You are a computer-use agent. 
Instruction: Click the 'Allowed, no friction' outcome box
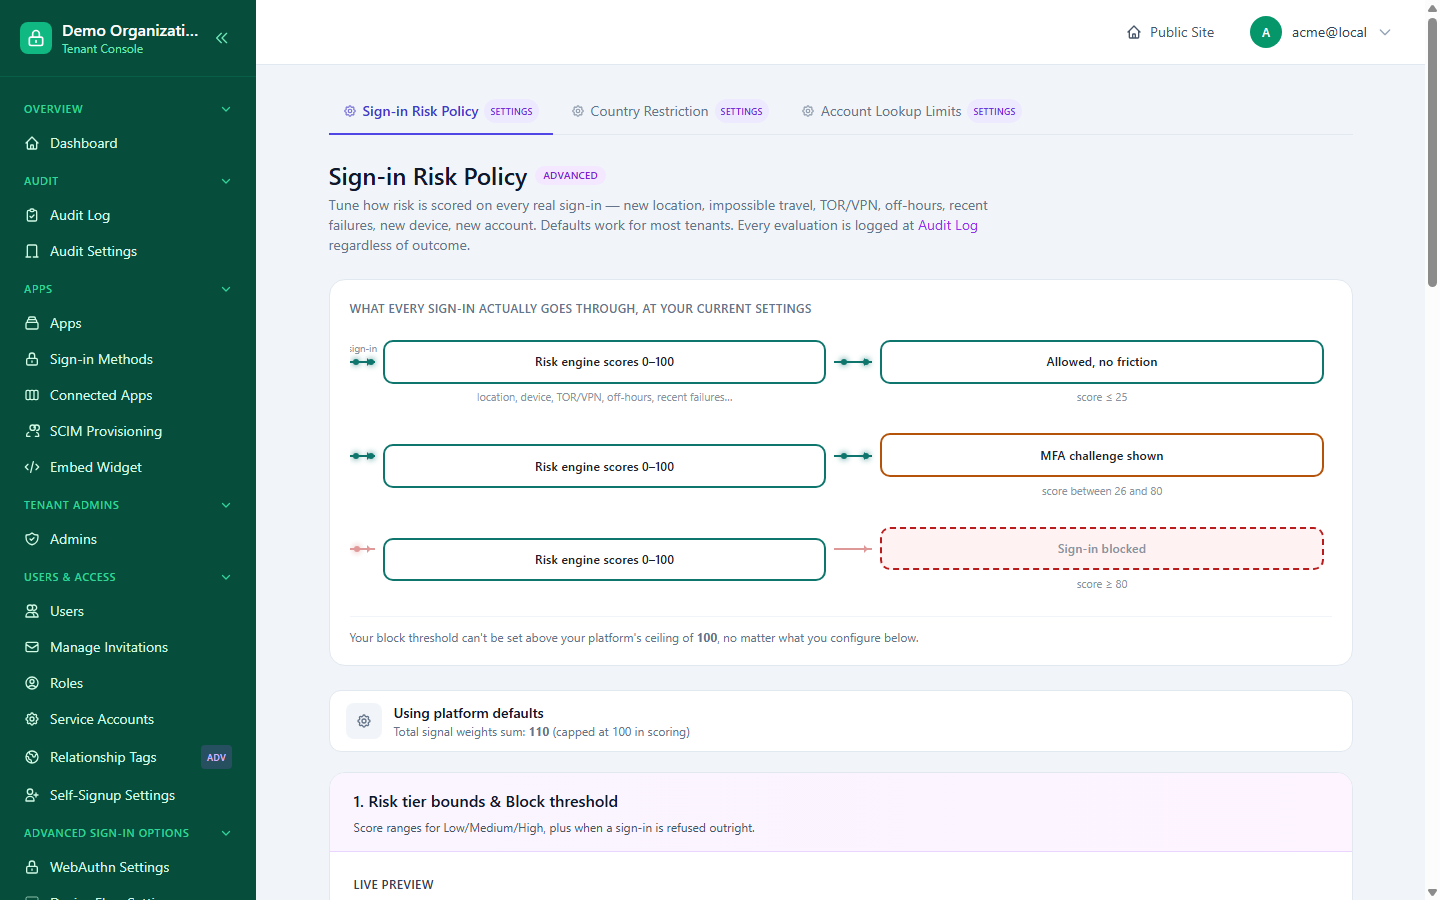pos(1102,362)
